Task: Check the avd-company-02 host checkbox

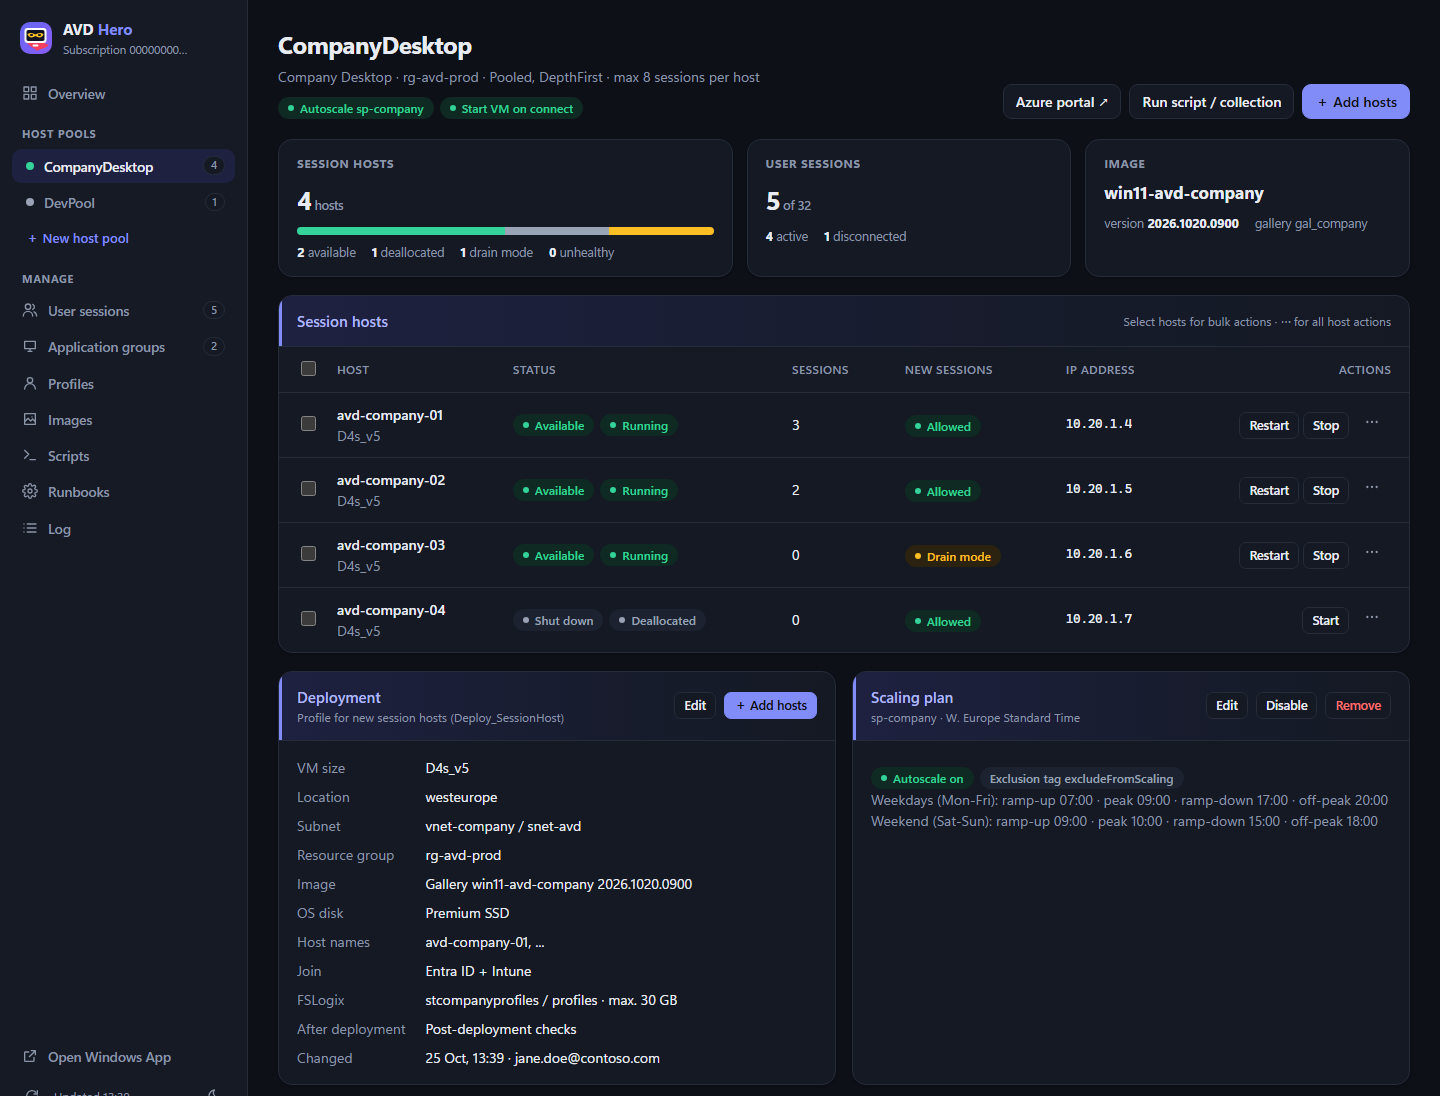Action: coord(309,489)
